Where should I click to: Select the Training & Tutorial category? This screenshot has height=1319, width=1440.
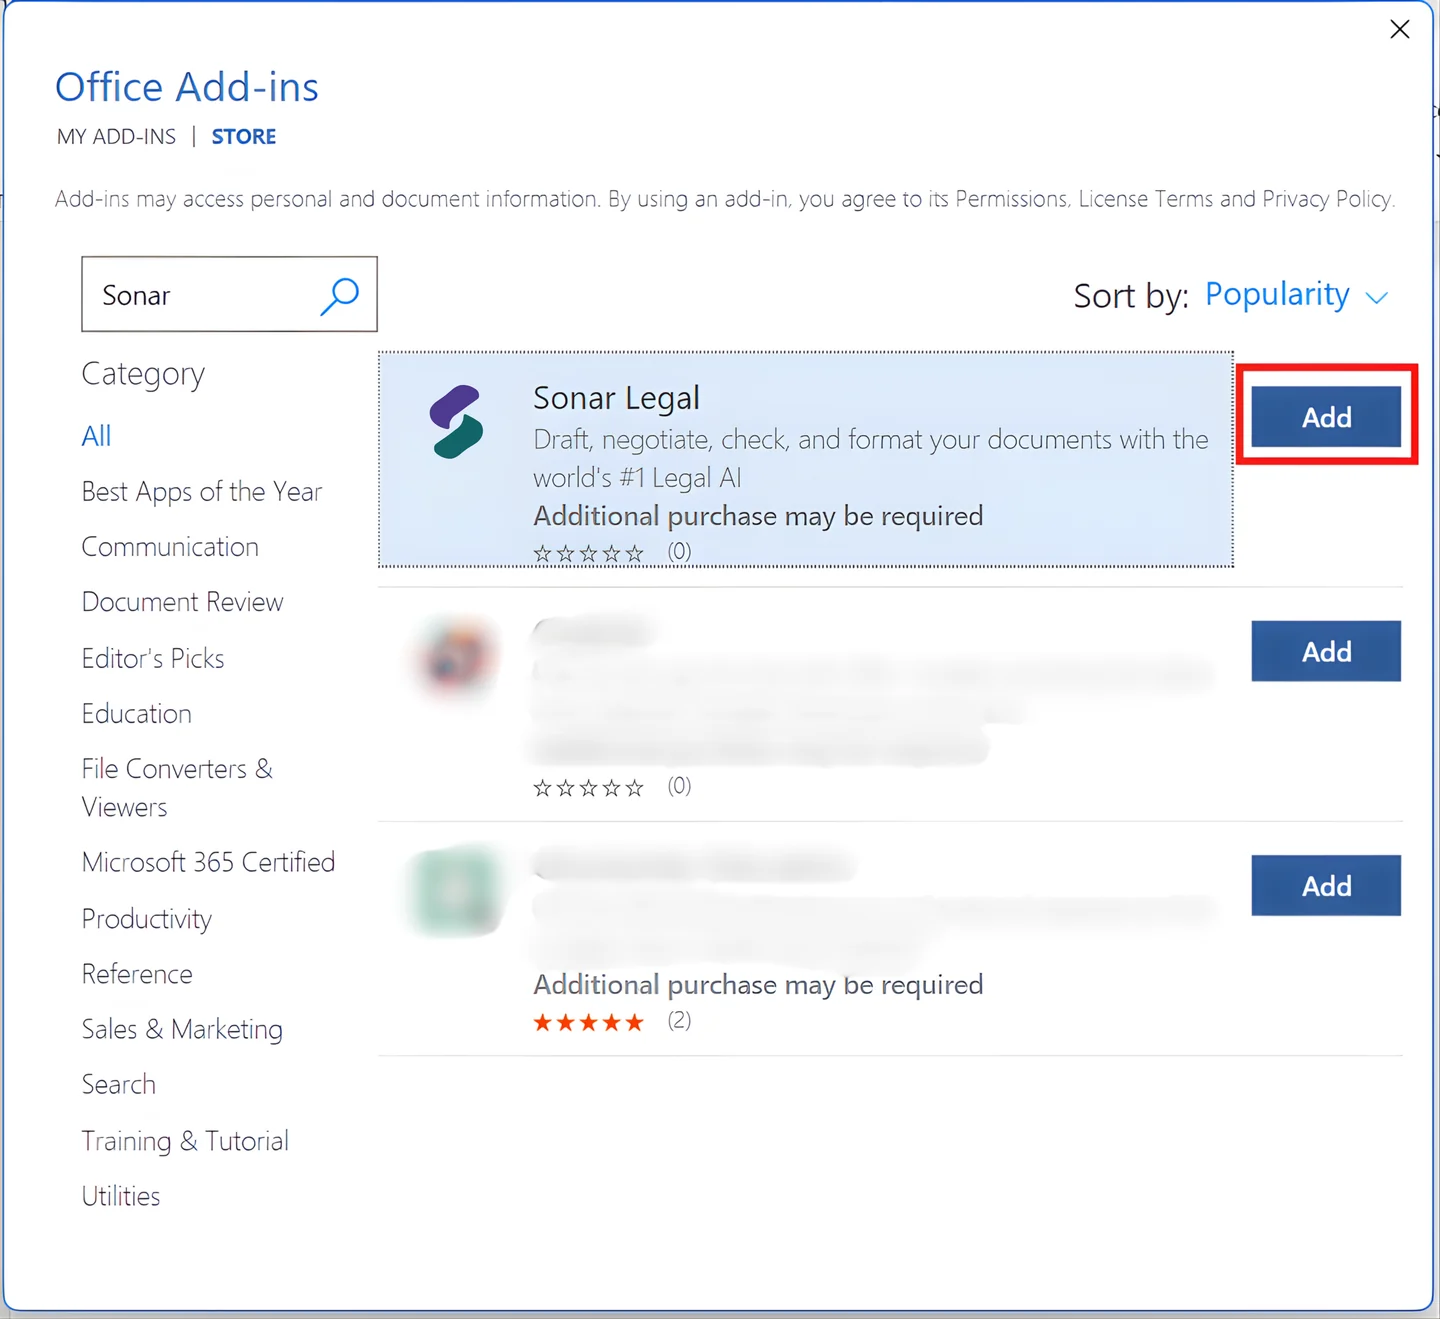pyautogui.click(x=185, y=1141)
